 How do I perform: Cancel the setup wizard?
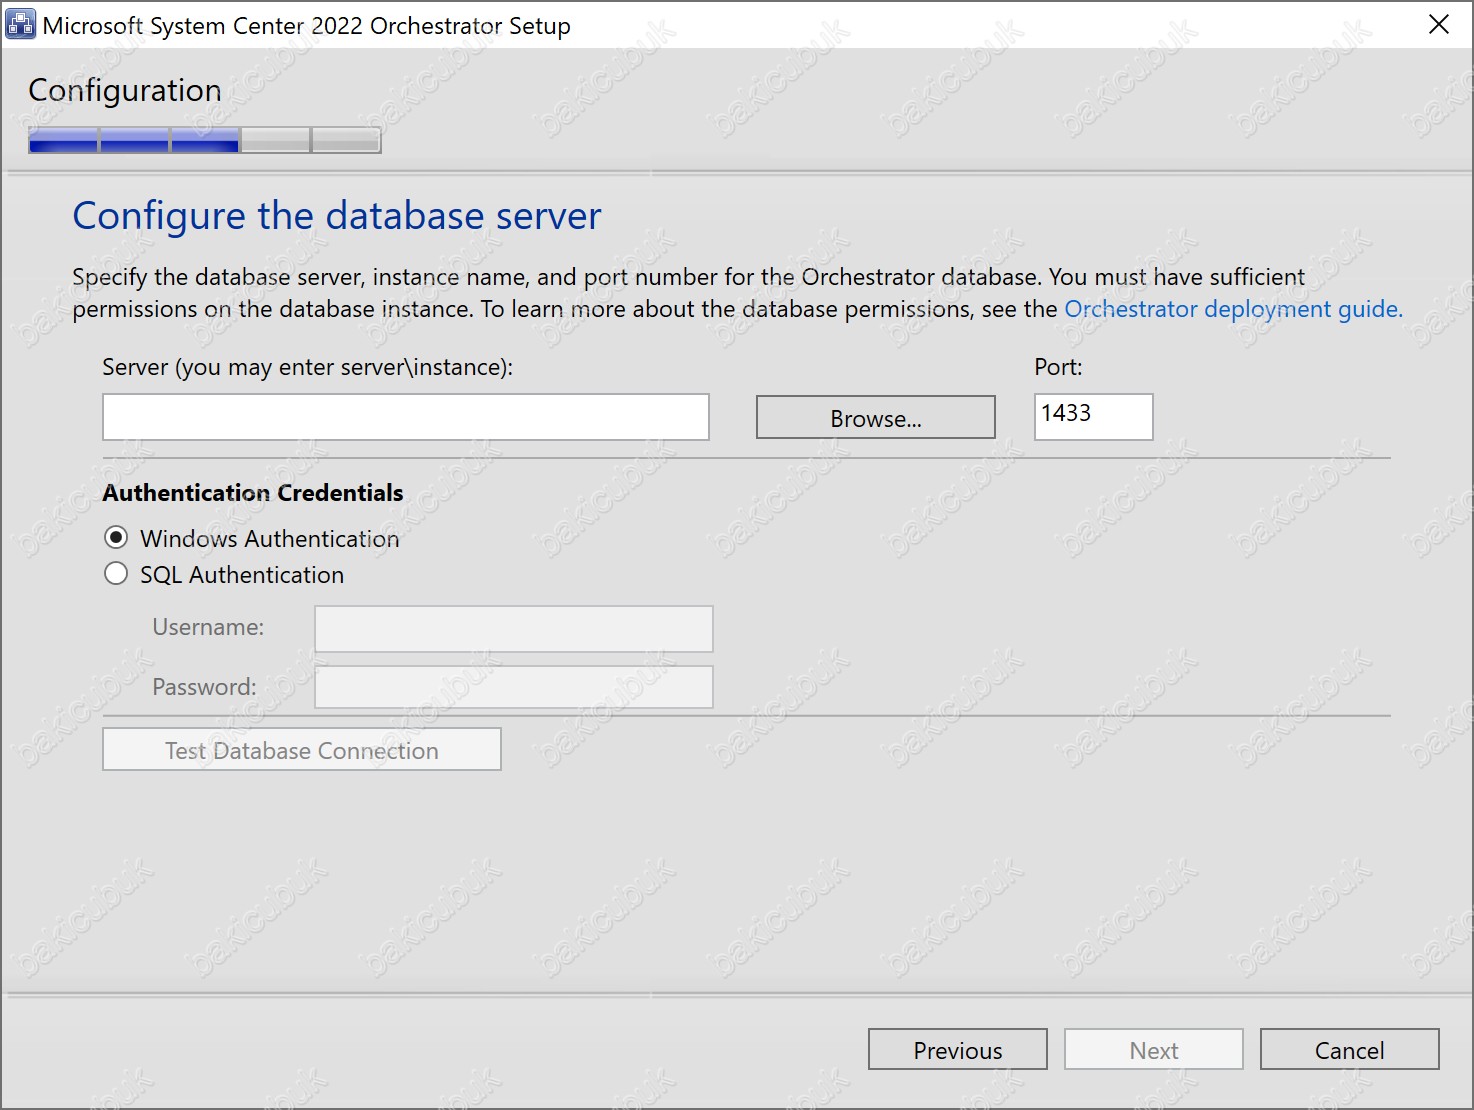pos(1350,1050)
